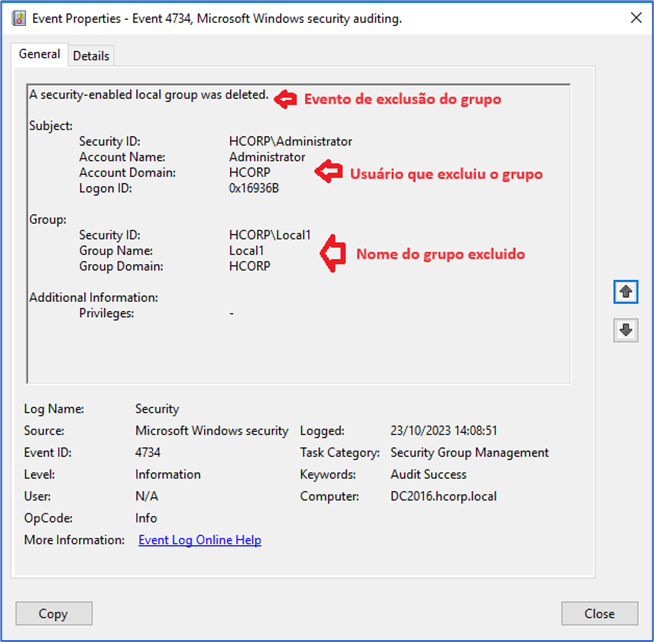Close the Event Properties window with X

coord(636,18)
